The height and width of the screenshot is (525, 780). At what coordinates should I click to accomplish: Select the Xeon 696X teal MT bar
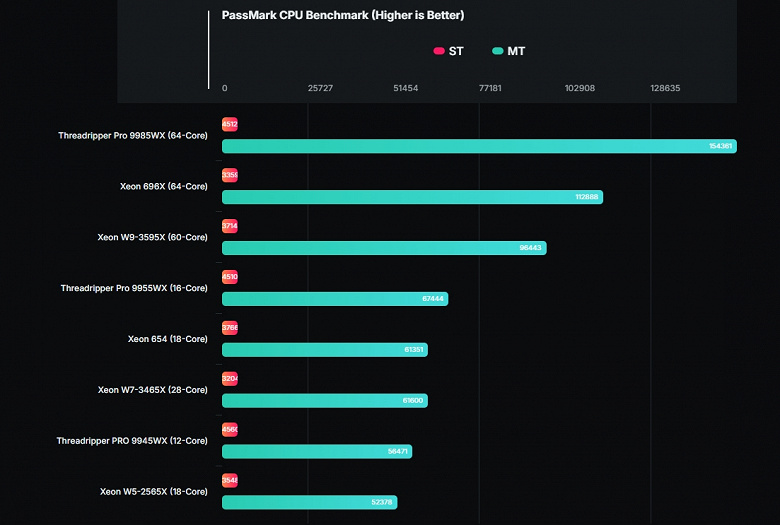[x=412, y=197]
